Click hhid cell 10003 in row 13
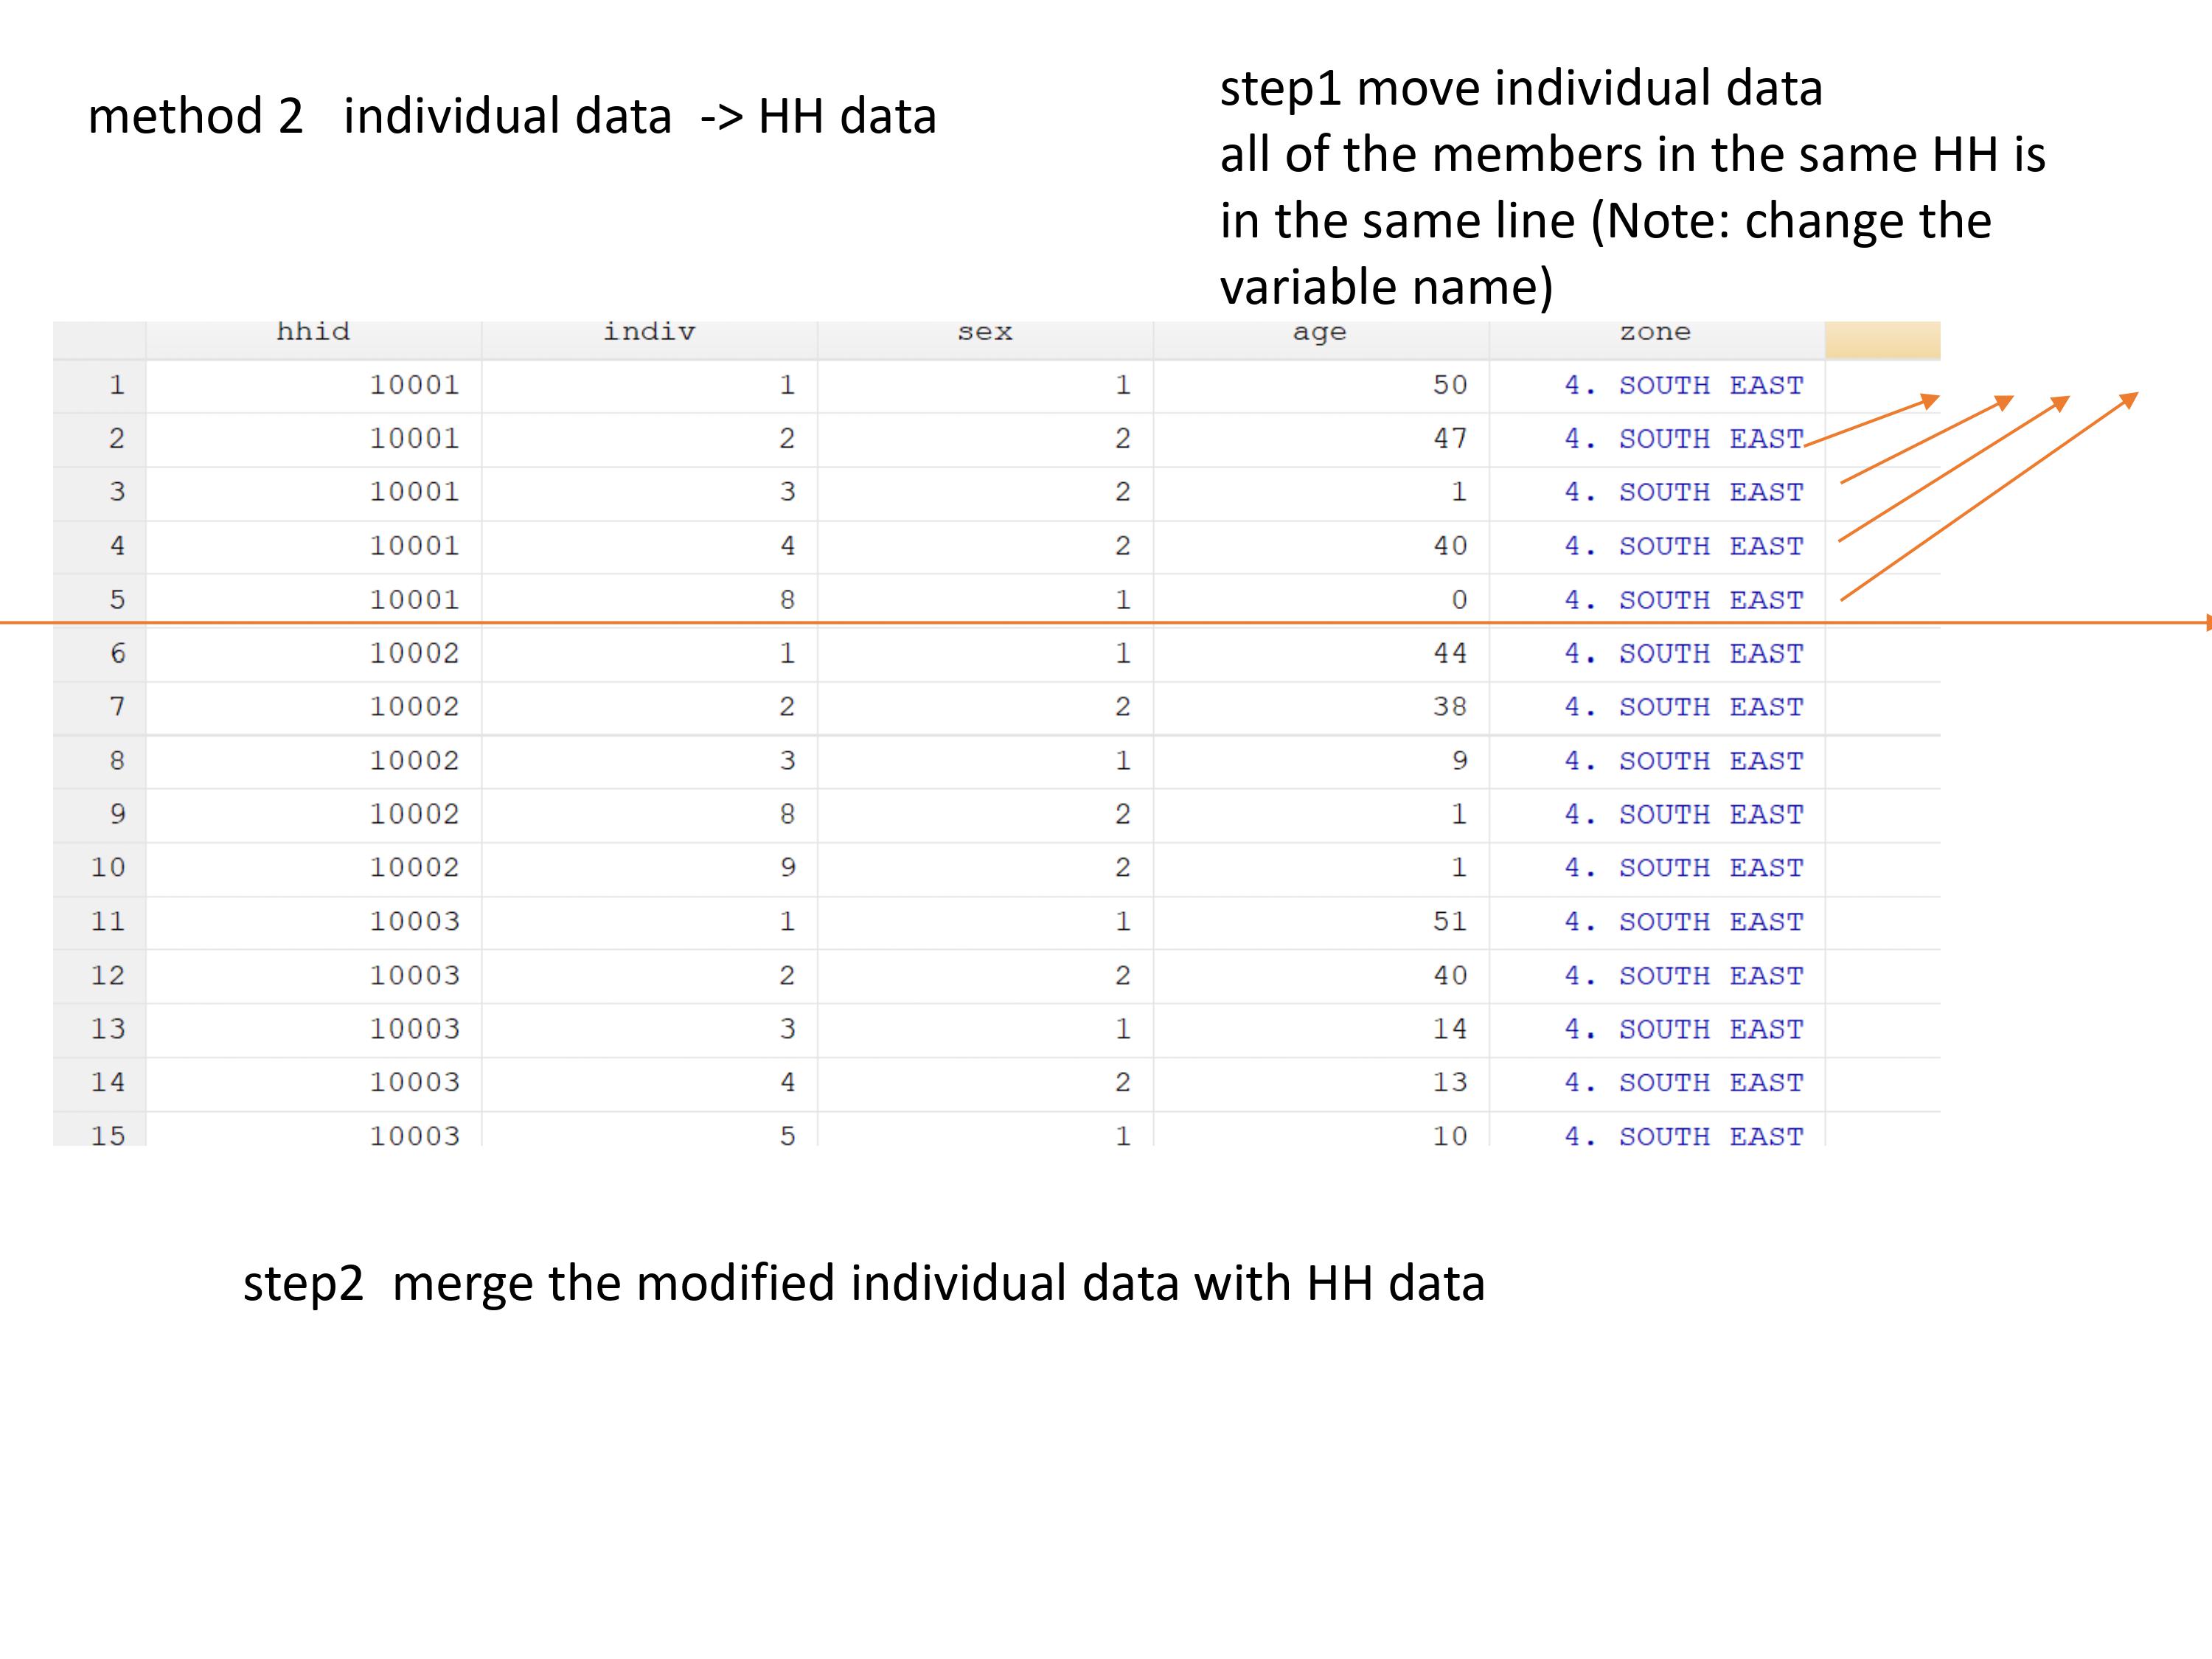Viewport: 2212px width, 1659px height. pyautogui.click(x=414, y=1028)
